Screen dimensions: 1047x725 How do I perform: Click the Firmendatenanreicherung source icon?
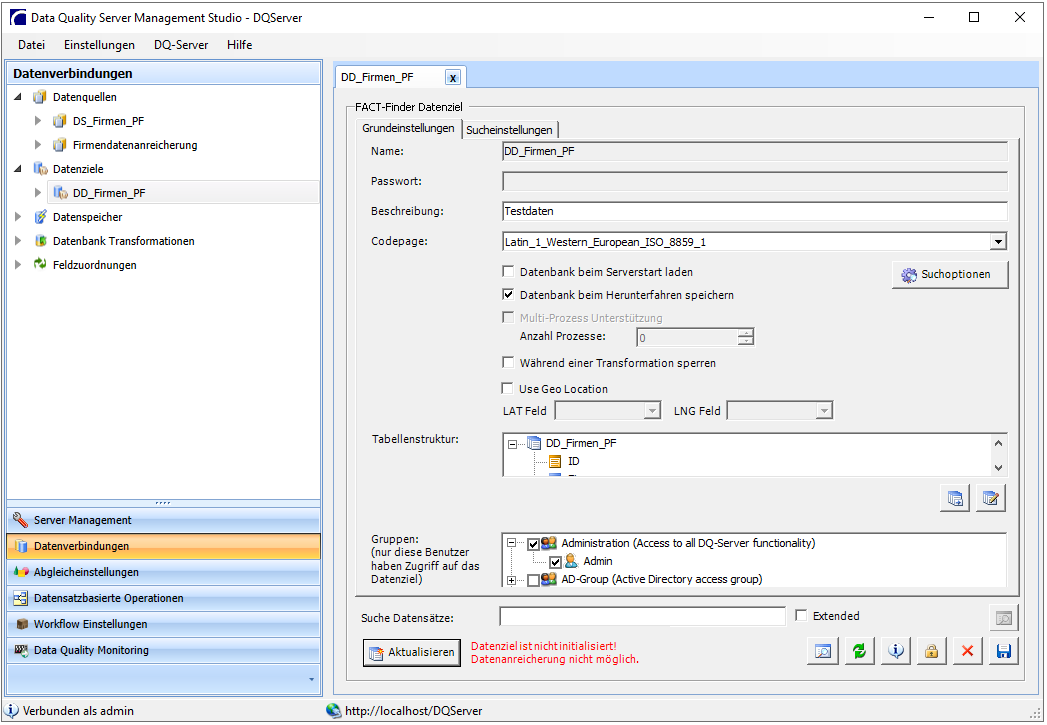tap(60, 145)
